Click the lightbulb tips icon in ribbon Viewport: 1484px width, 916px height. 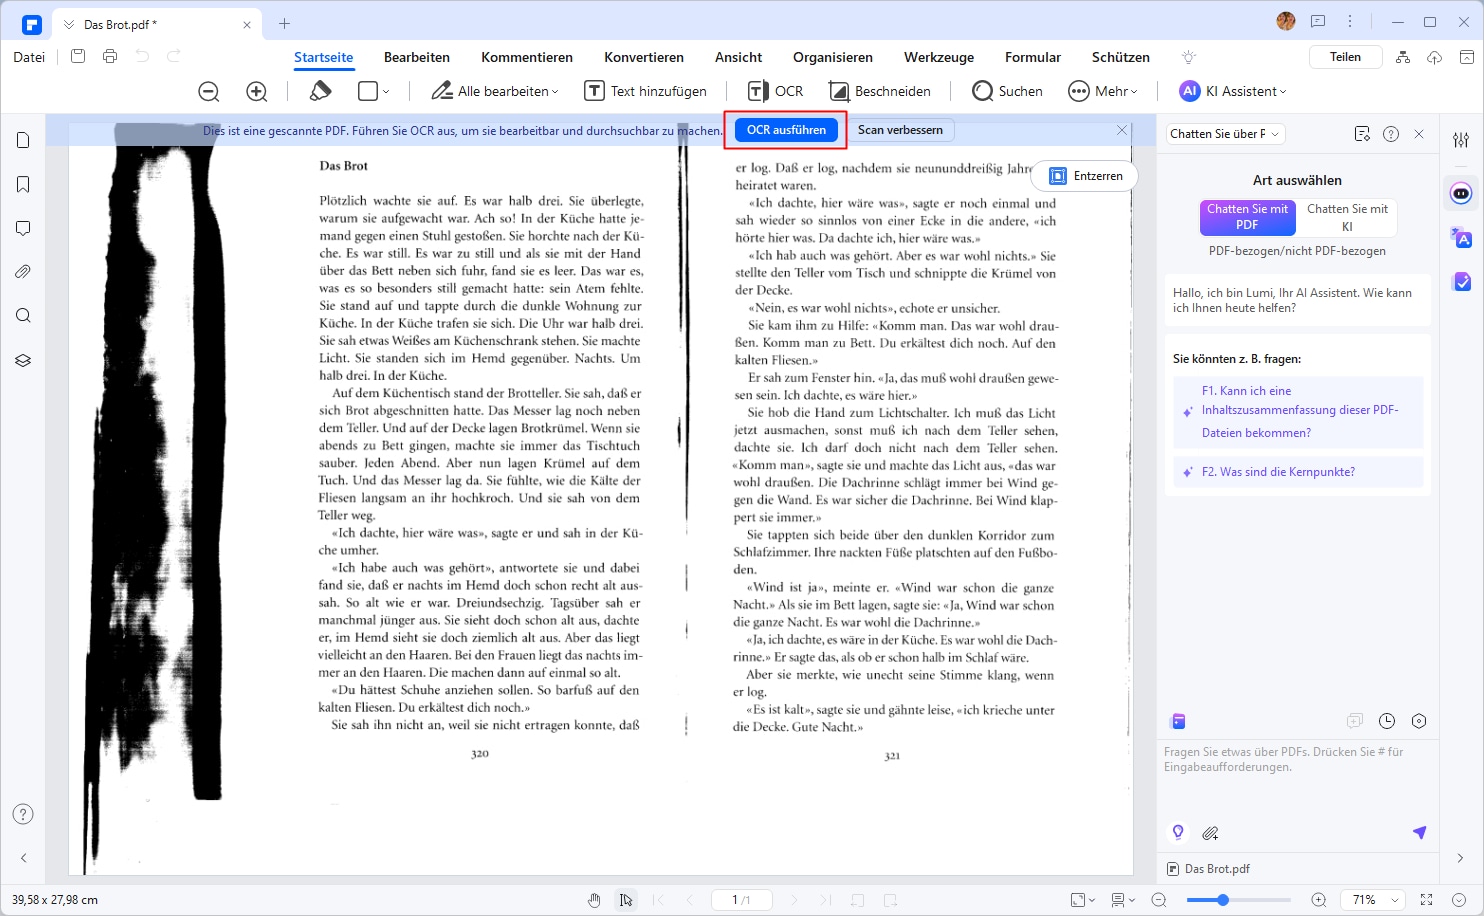coord(1189,57)
